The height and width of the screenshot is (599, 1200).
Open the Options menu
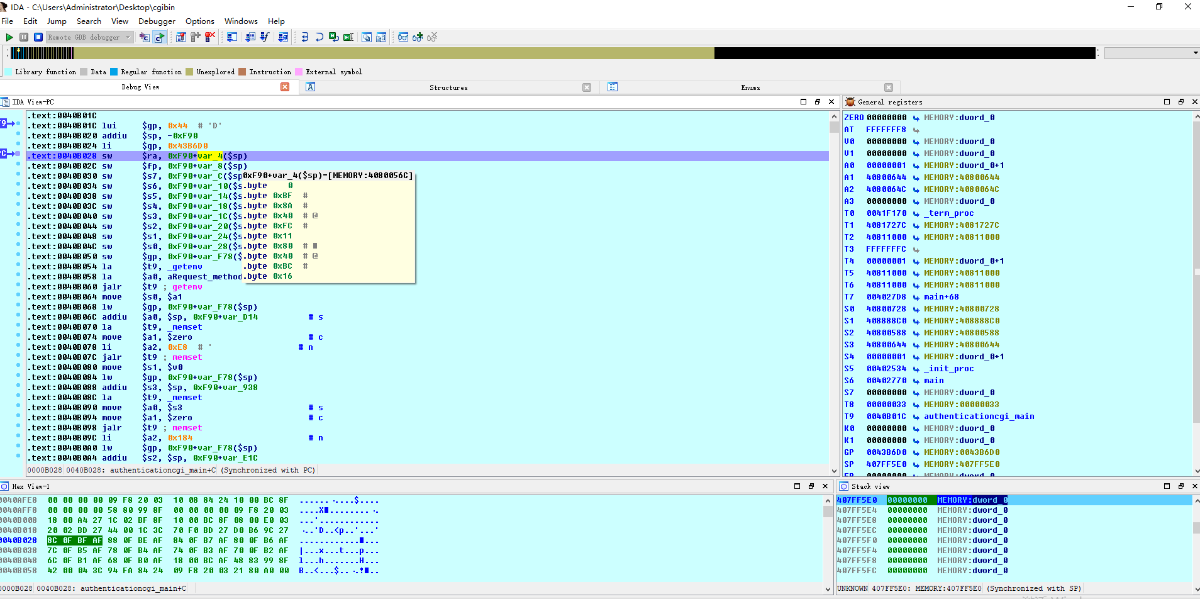200,21
